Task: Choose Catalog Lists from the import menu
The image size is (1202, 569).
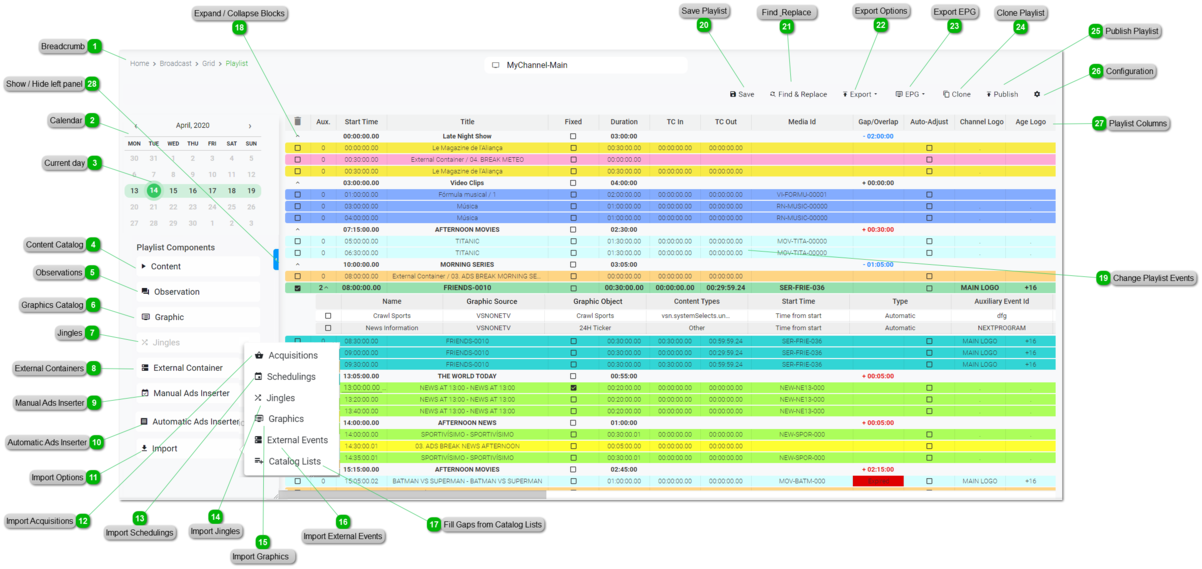Action: tap(293, 461)
